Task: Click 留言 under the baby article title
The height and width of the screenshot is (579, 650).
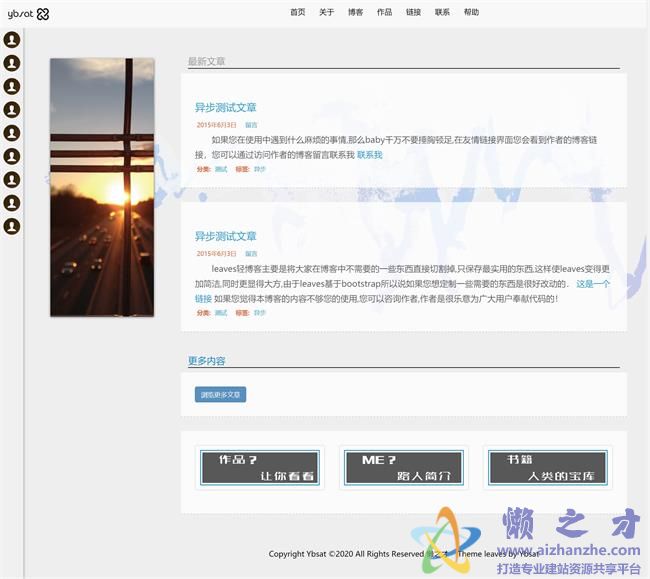Action: pos(251,125)
